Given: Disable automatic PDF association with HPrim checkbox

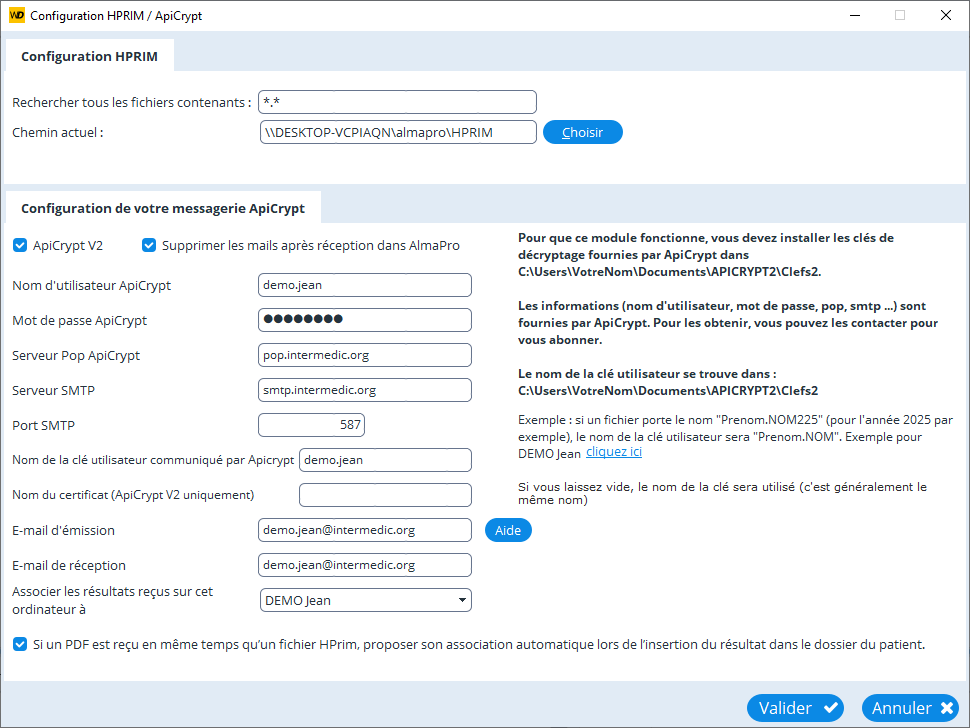Looking at the screenshot, I should pyautogui.click(x=20, y=644).
